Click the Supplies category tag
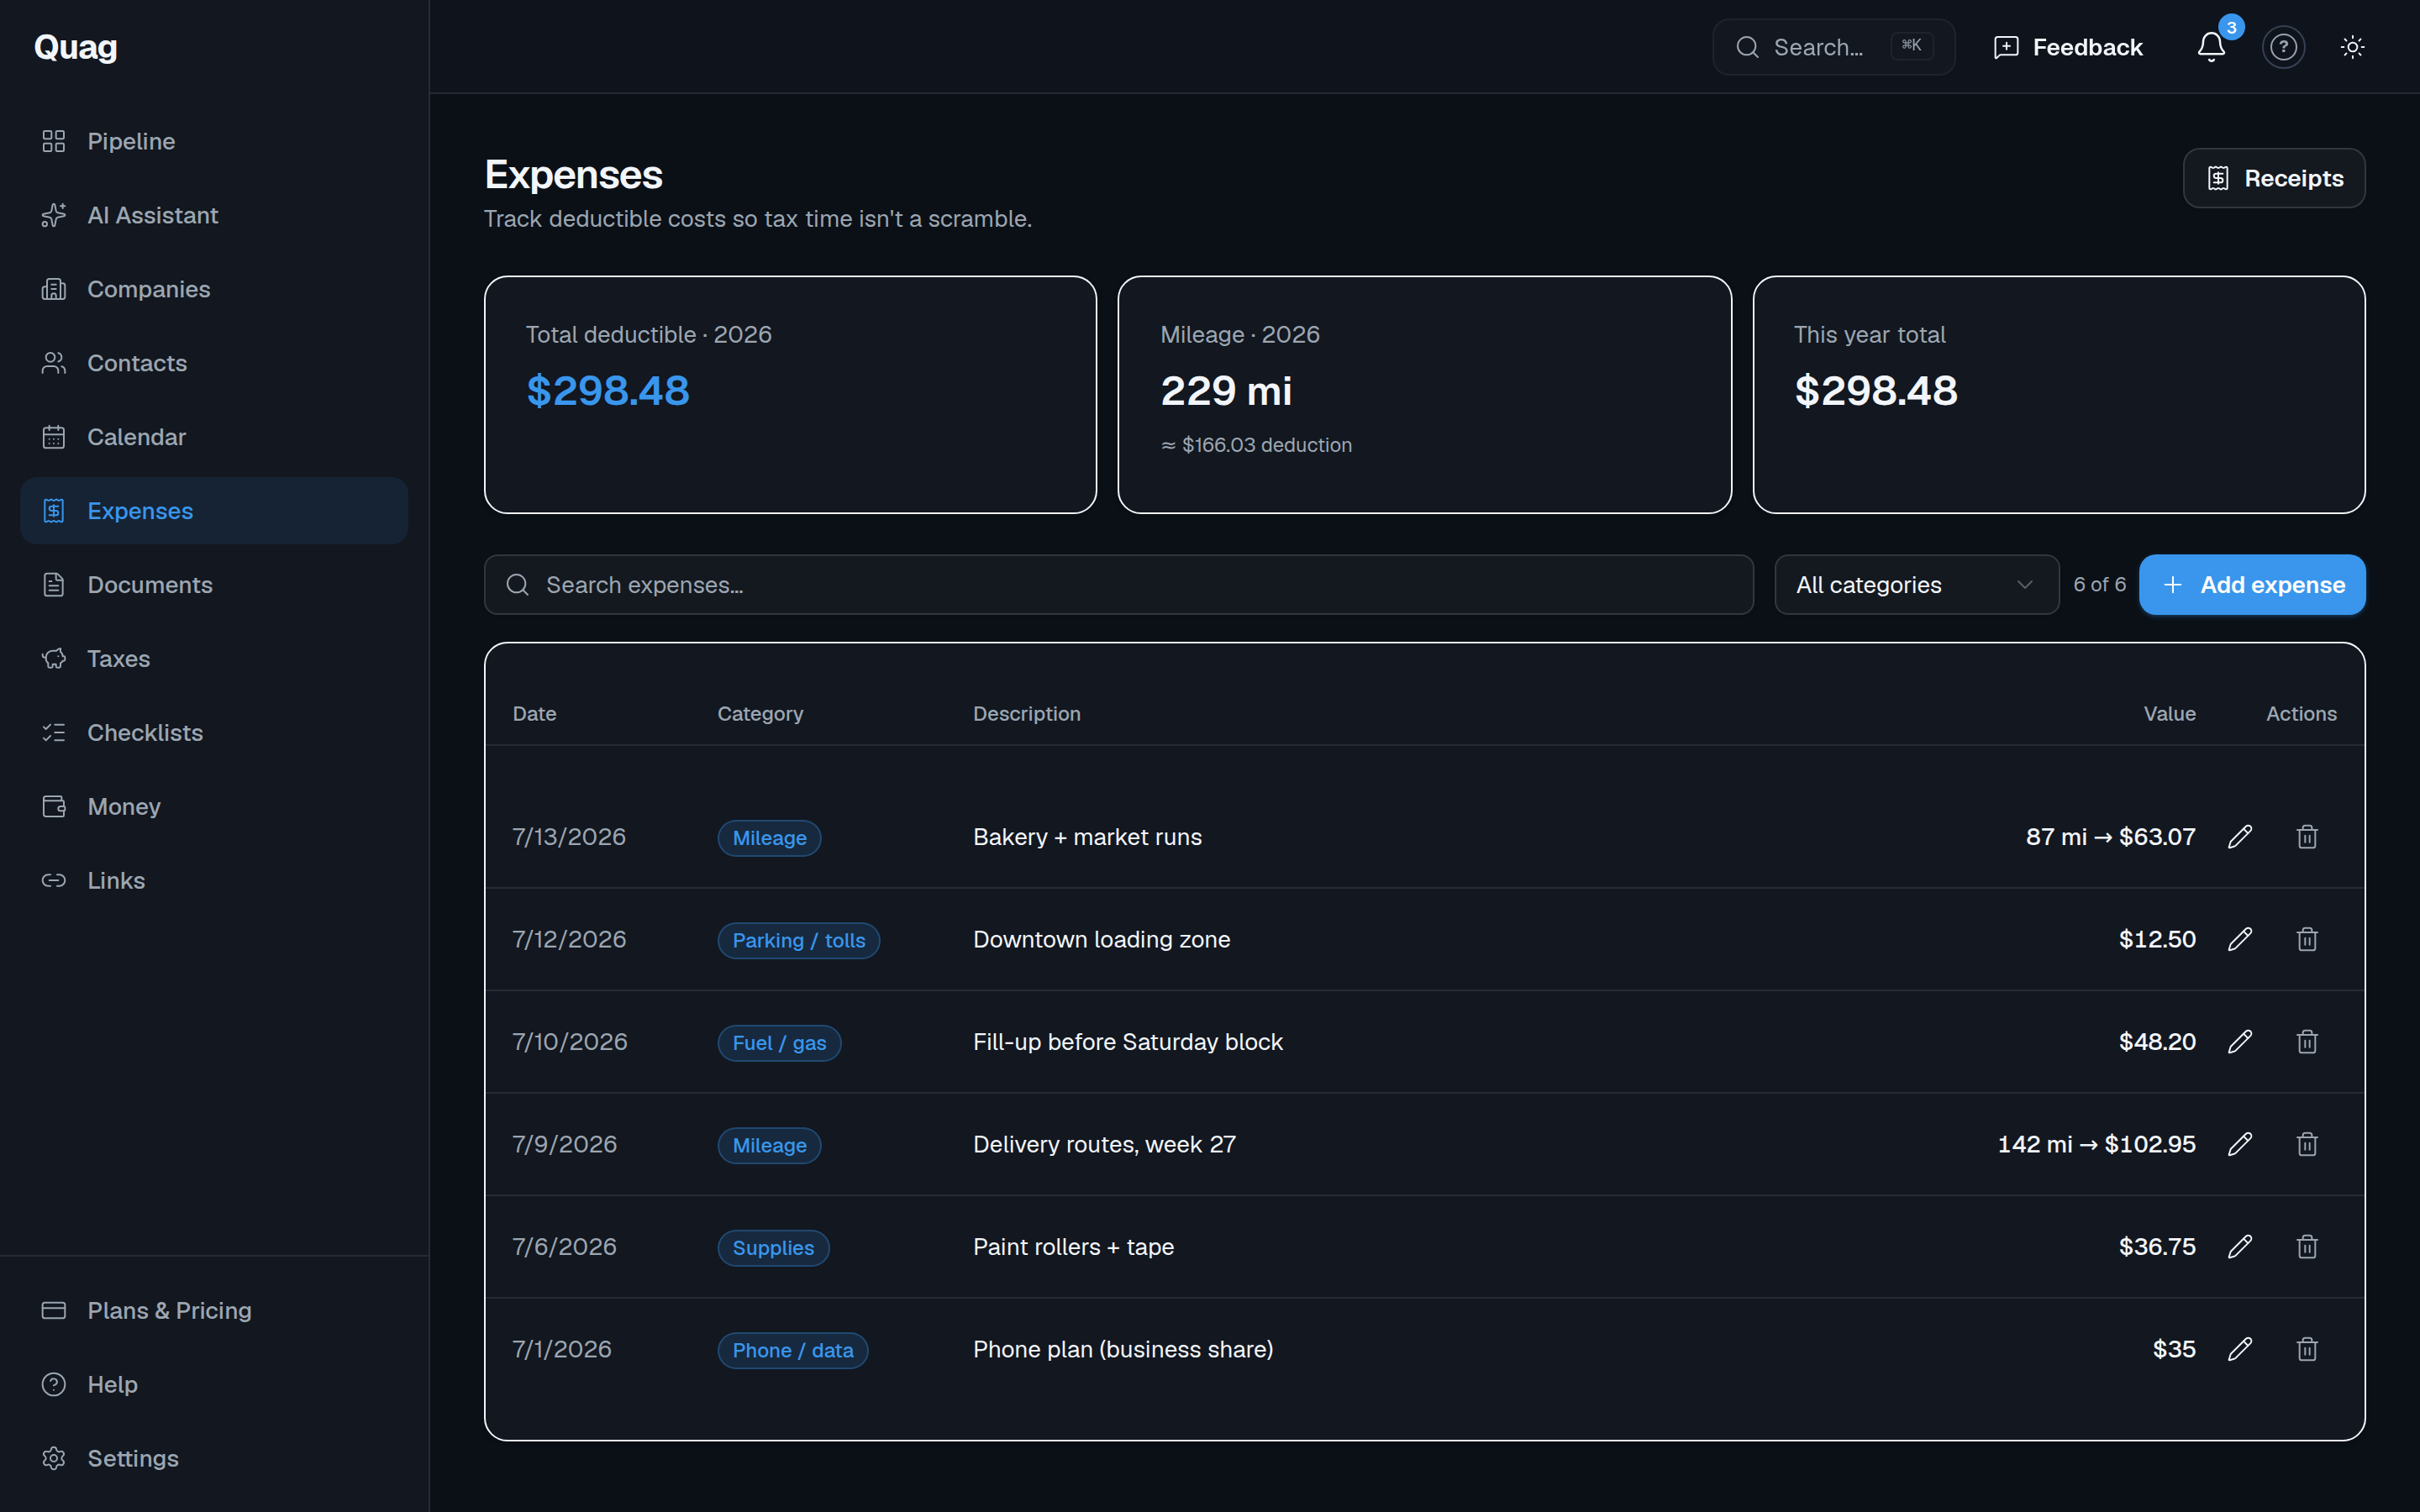 [773, 1248]
